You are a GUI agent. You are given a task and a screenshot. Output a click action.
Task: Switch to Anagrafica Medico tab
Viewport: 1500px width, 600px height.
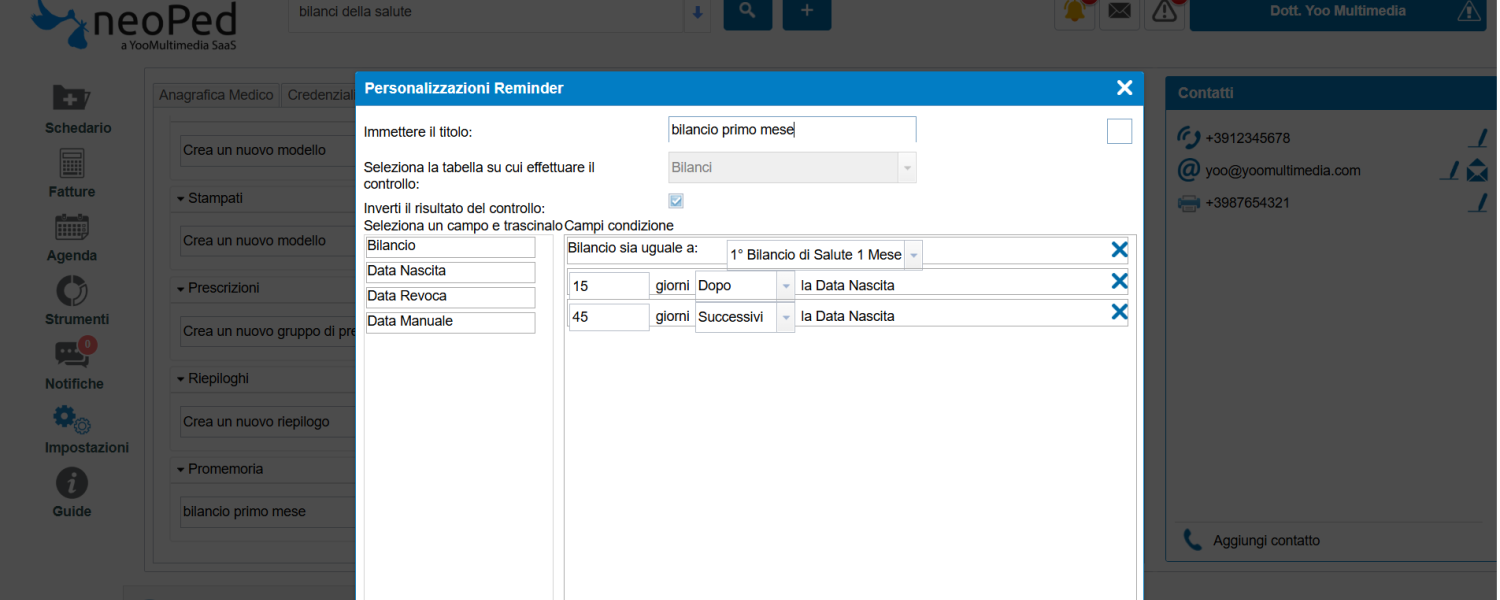[x=216, y=95]
